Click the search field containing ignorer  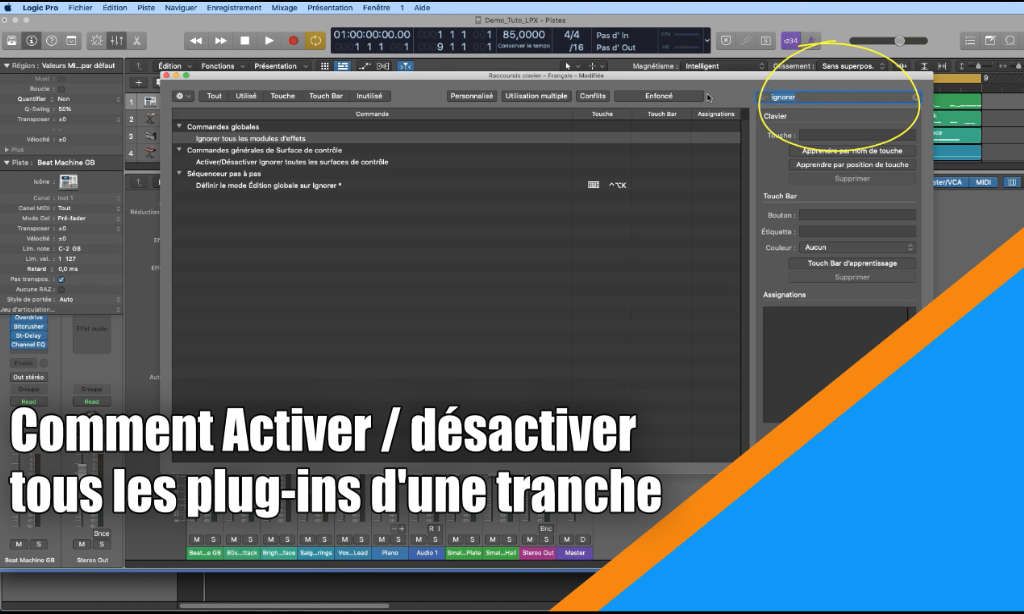coord(839,97)
